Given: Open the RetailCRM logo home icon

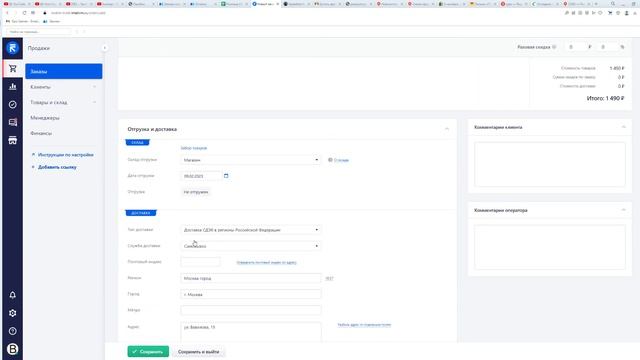Looking at the screenshot, I should 12,48.
